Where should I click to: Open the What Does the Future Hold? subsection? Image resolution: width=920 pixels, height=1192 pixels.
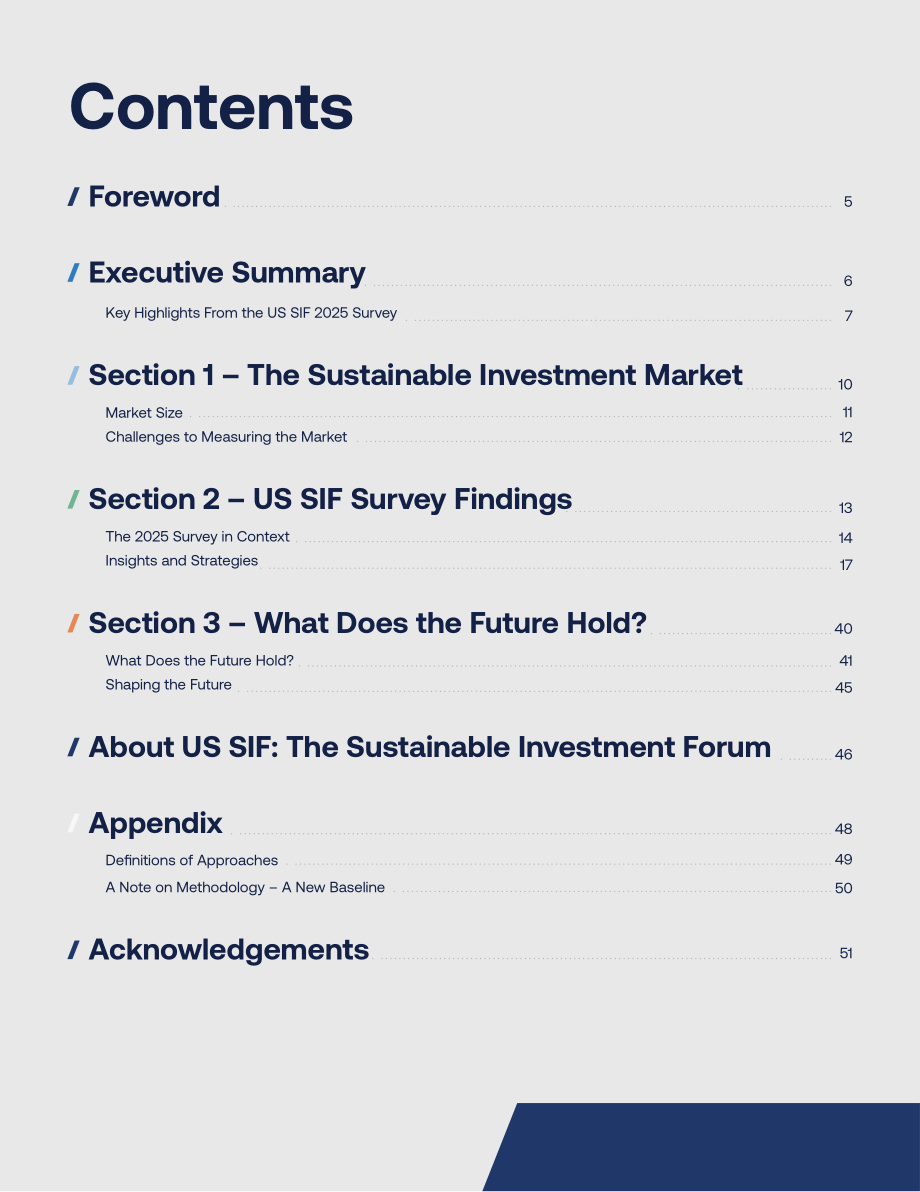pyautogui.click(x=199, y=661)
